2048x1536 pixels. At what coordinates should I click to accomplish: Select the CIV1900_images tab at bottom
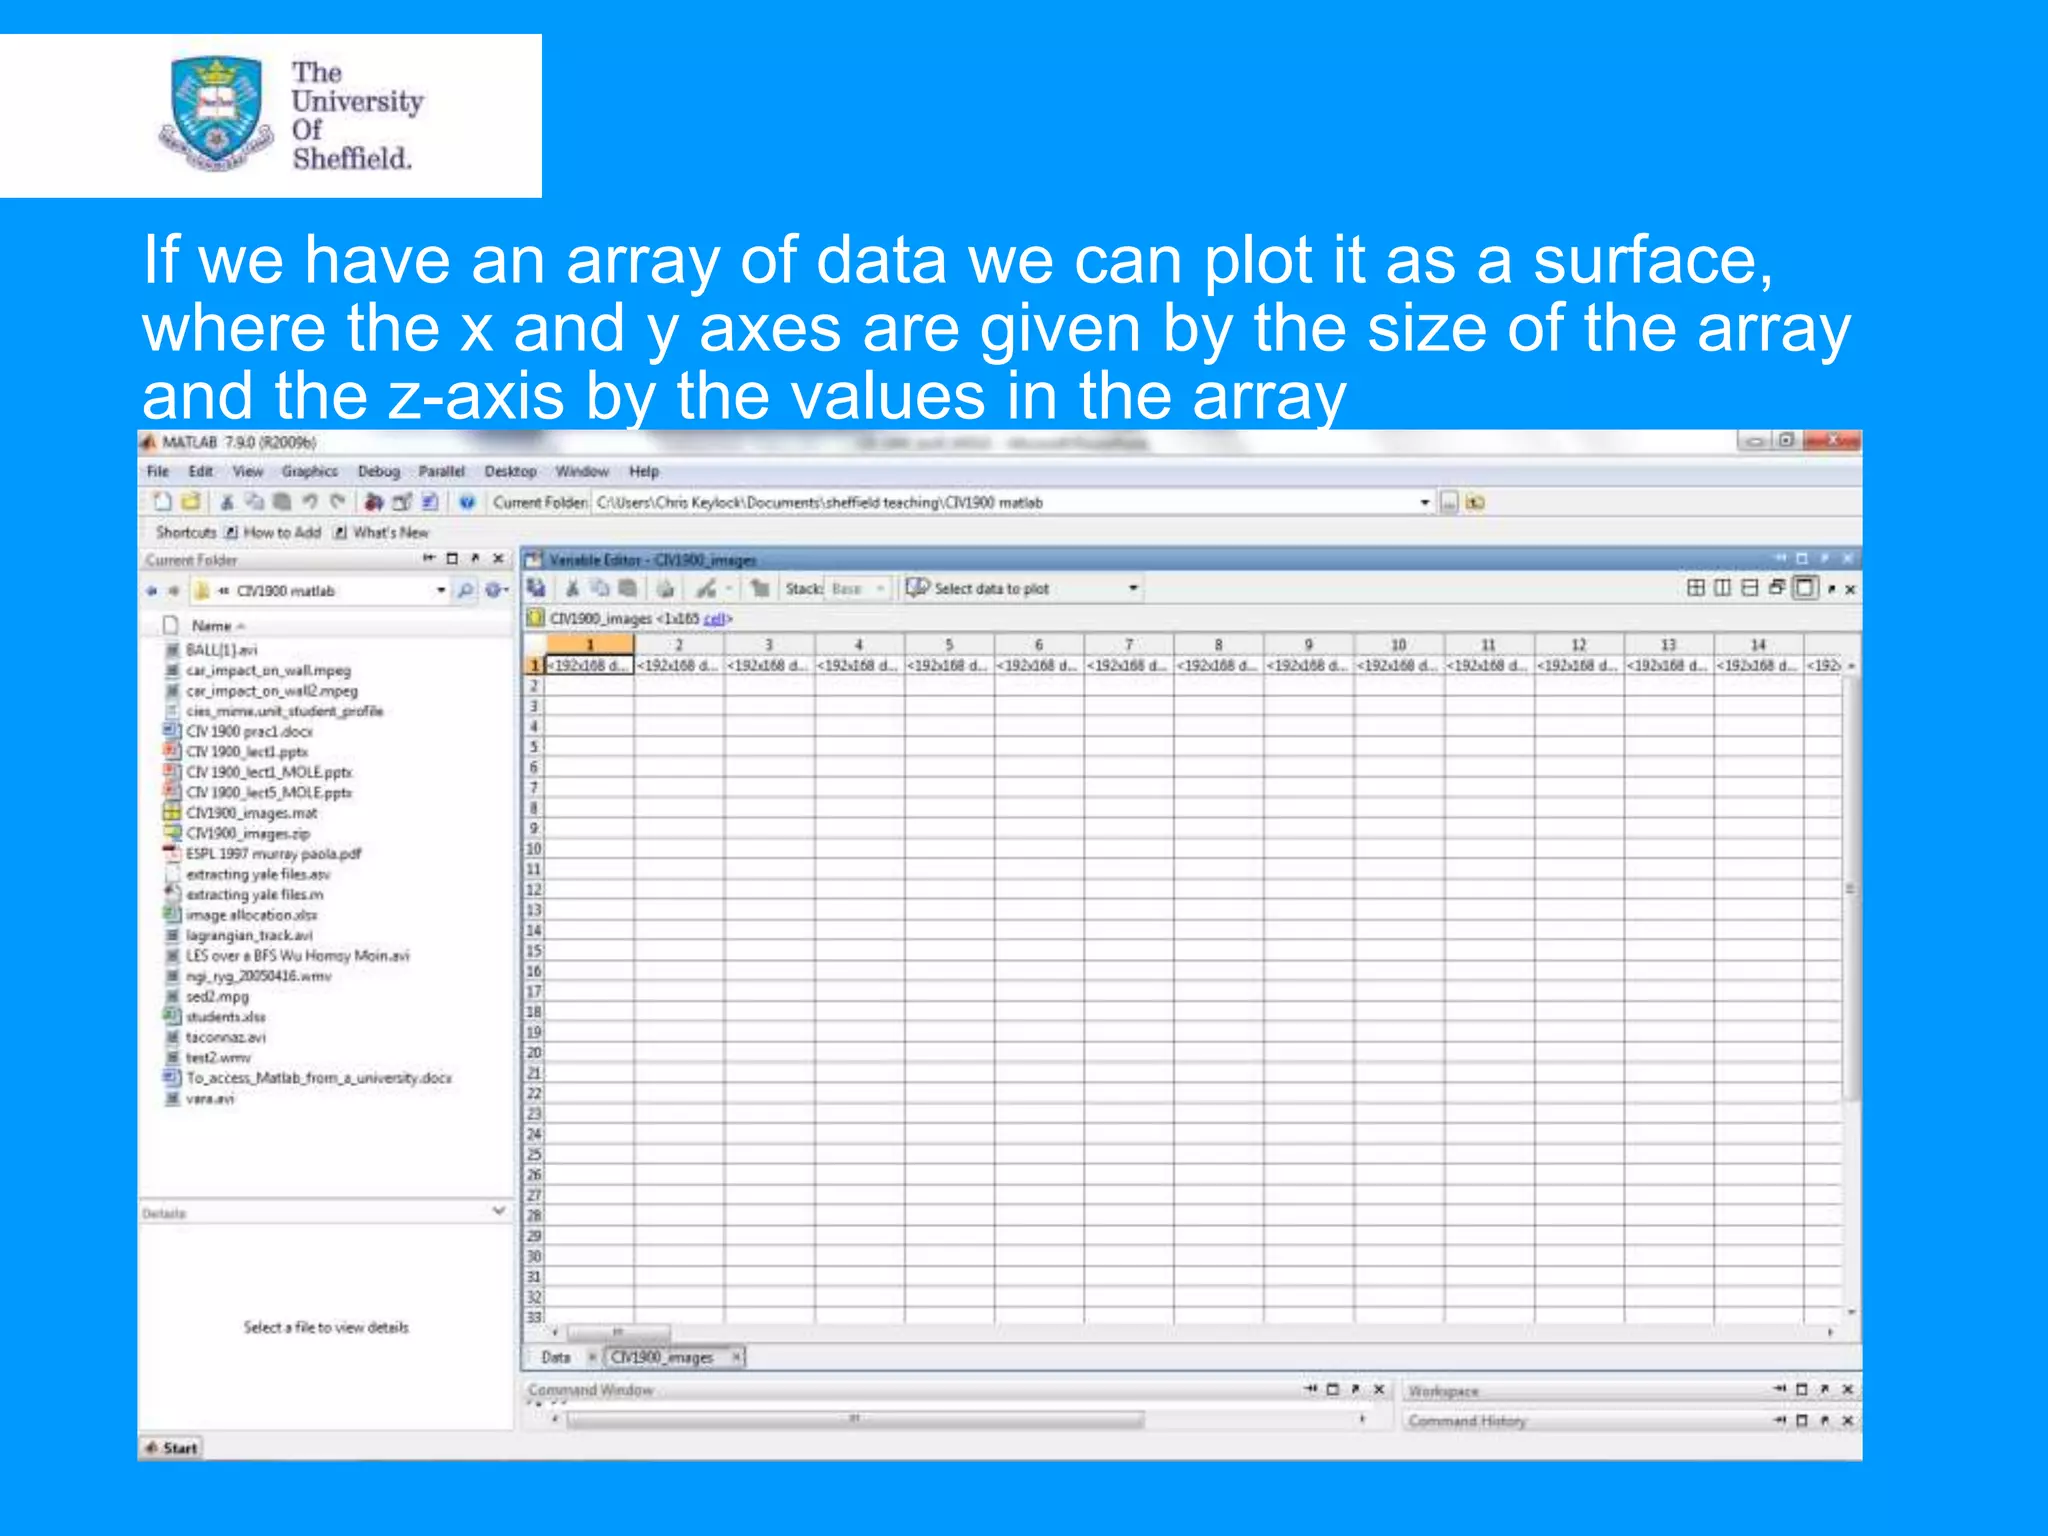click(x=663, y=1357)
